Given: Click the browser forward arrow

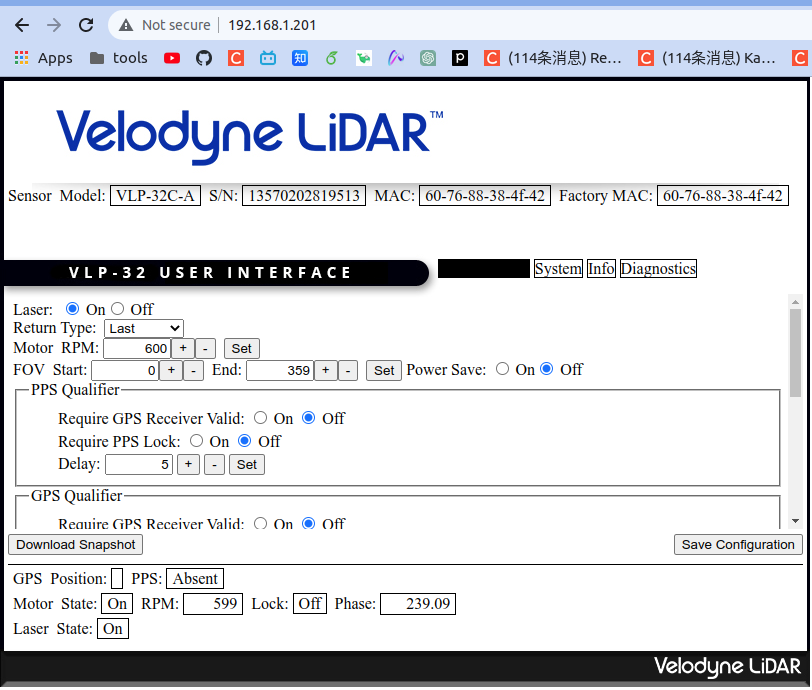Looking at the screenshot, I should tap(54, 25).
